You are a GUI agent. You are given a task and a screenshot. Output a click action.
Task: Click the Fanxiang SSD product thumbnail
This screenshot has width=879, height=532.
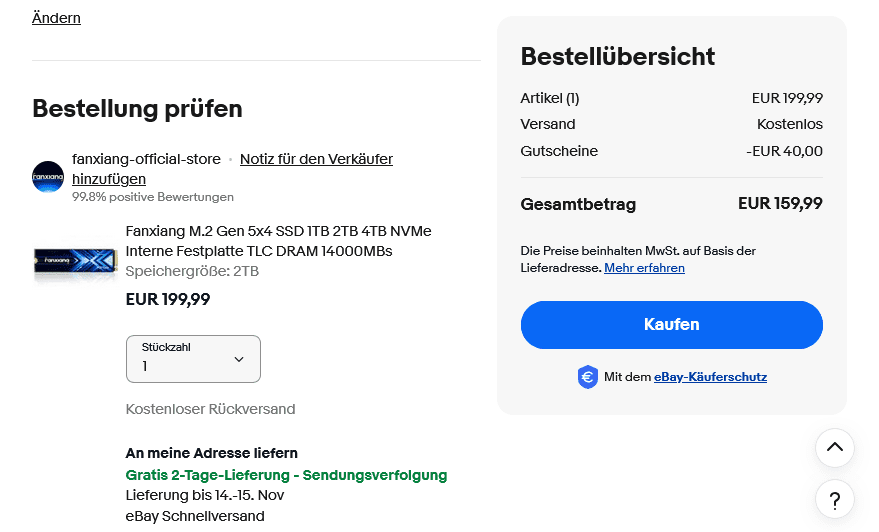[x=73, y=264]
